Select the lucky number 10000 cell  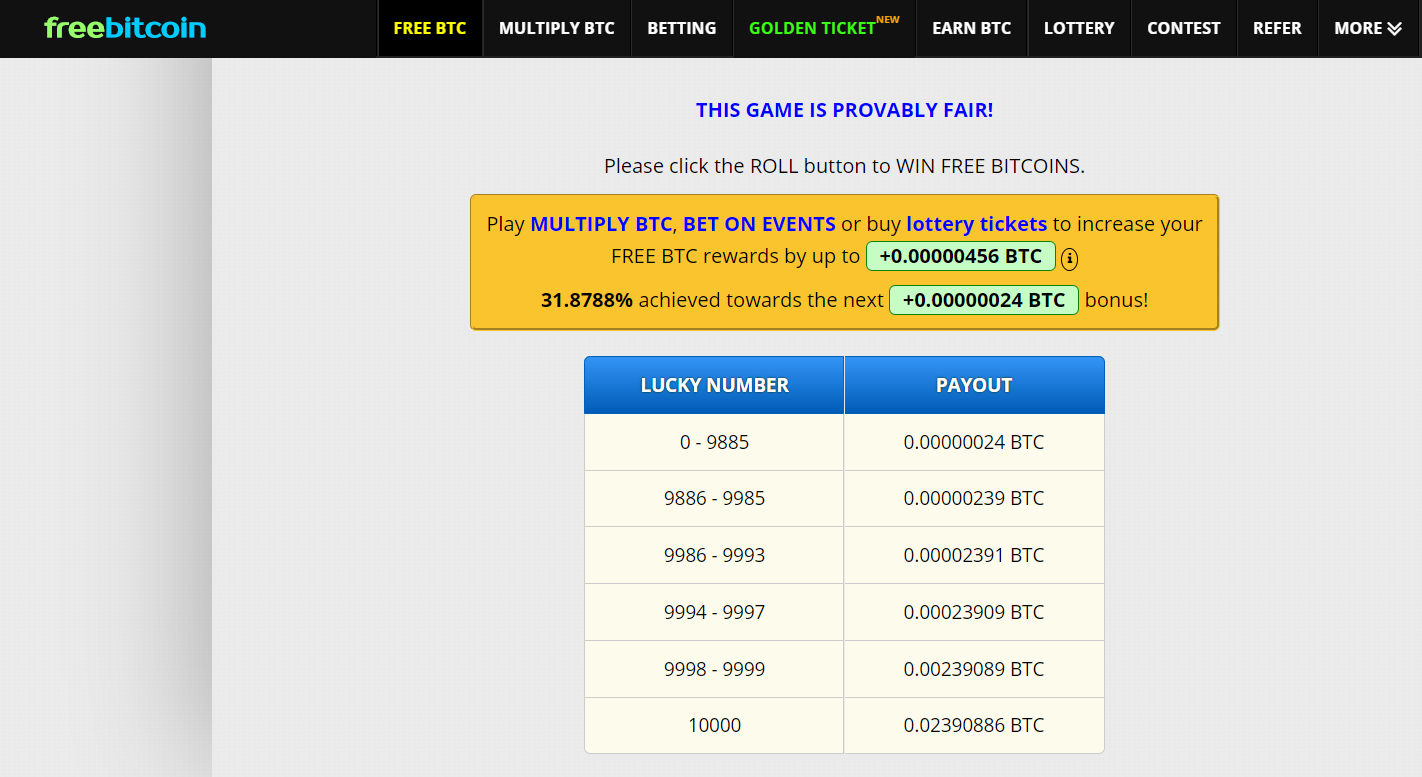714,725
